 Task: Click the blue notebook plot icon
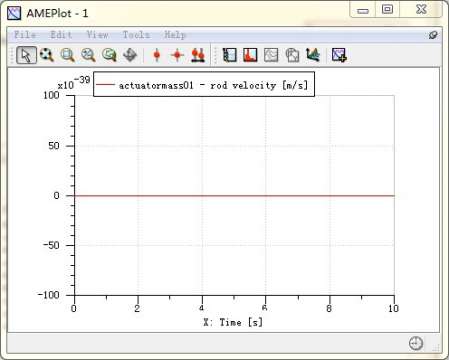coord(230,55)
